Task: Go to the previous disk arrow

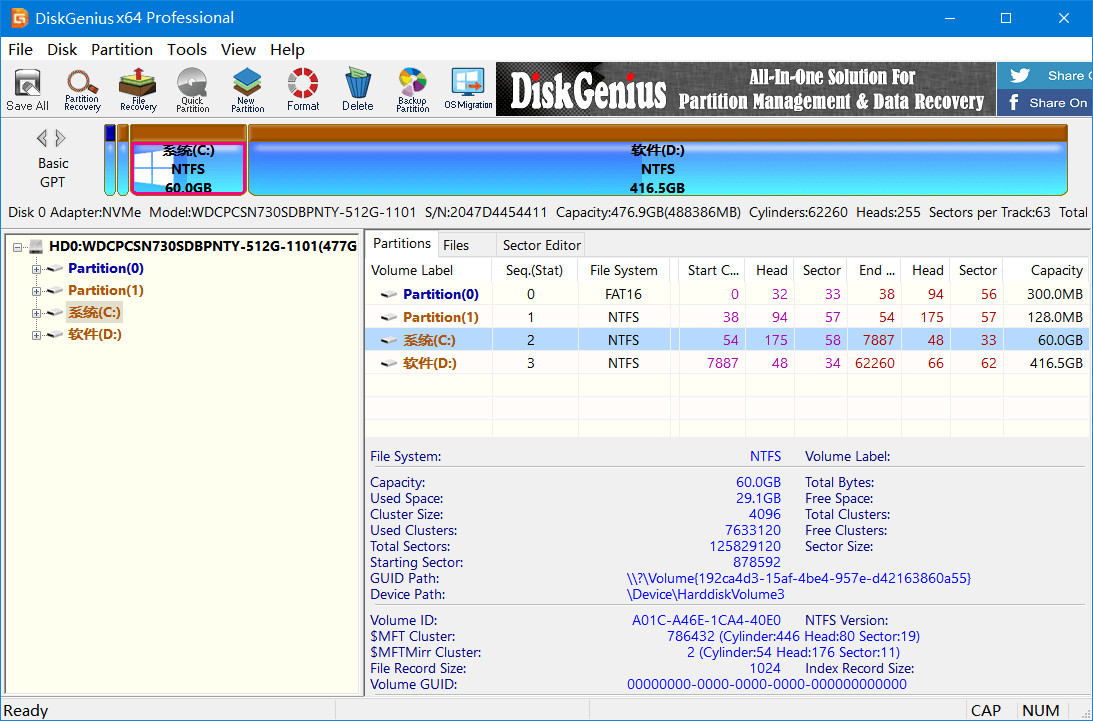Action: [42, 139]
